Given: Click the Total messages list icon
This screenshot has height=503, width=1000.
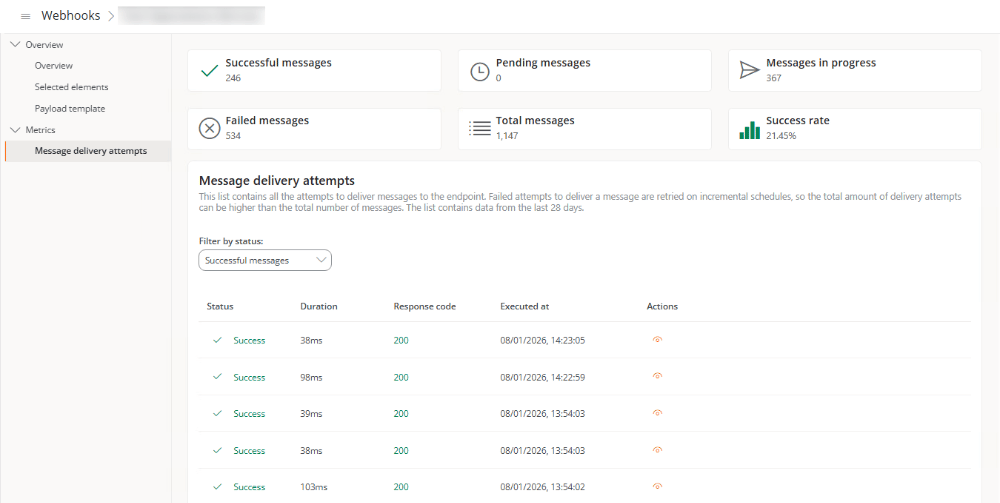Looking at the screenshot, I should (480, 128).
